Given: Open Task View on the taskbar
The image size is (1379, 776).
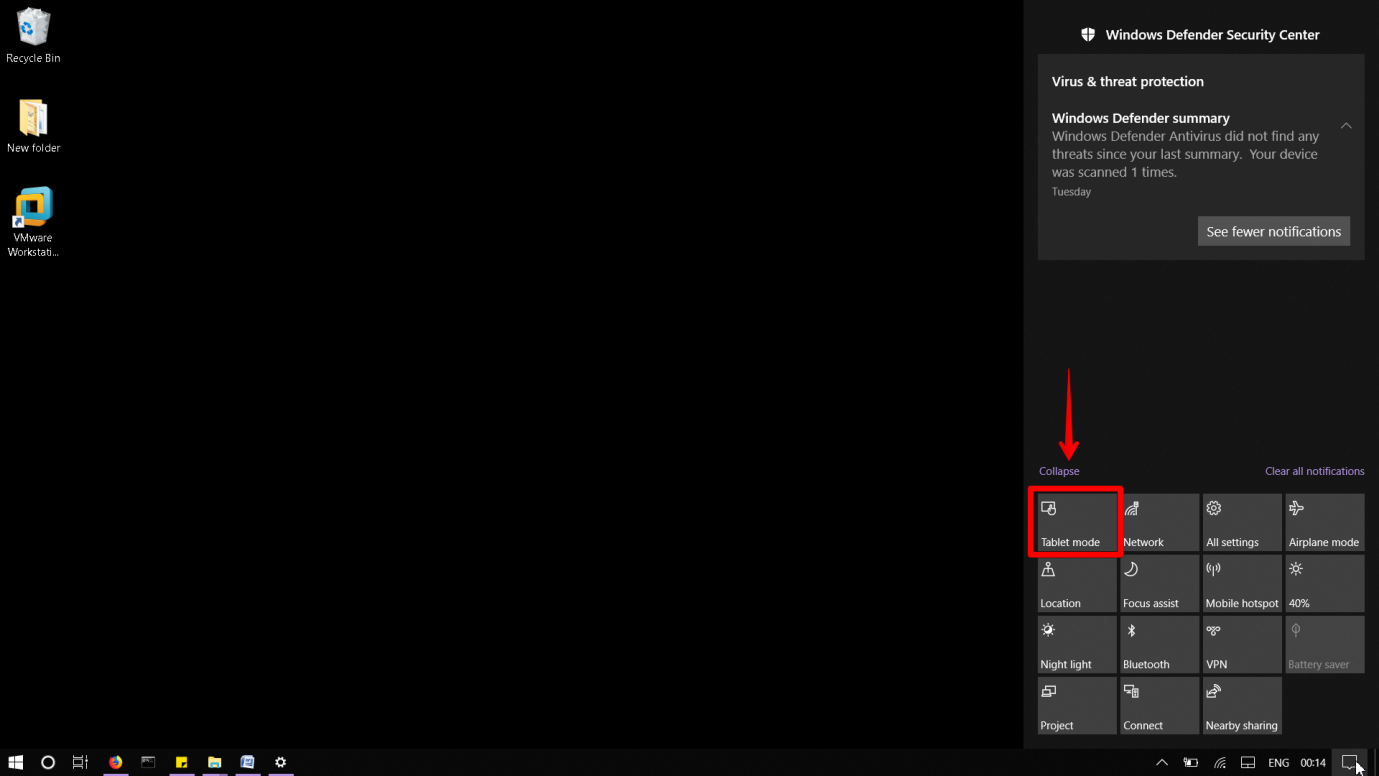Looking at the screenshot, I should [x=80, y=762].
